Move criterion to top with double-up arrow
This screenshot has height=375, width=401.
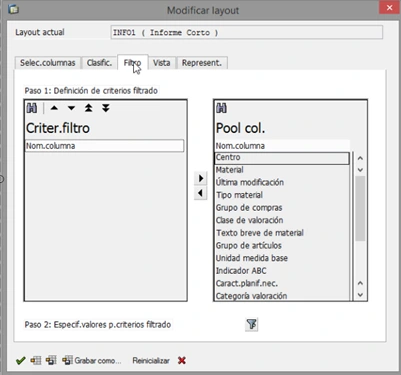89,108
